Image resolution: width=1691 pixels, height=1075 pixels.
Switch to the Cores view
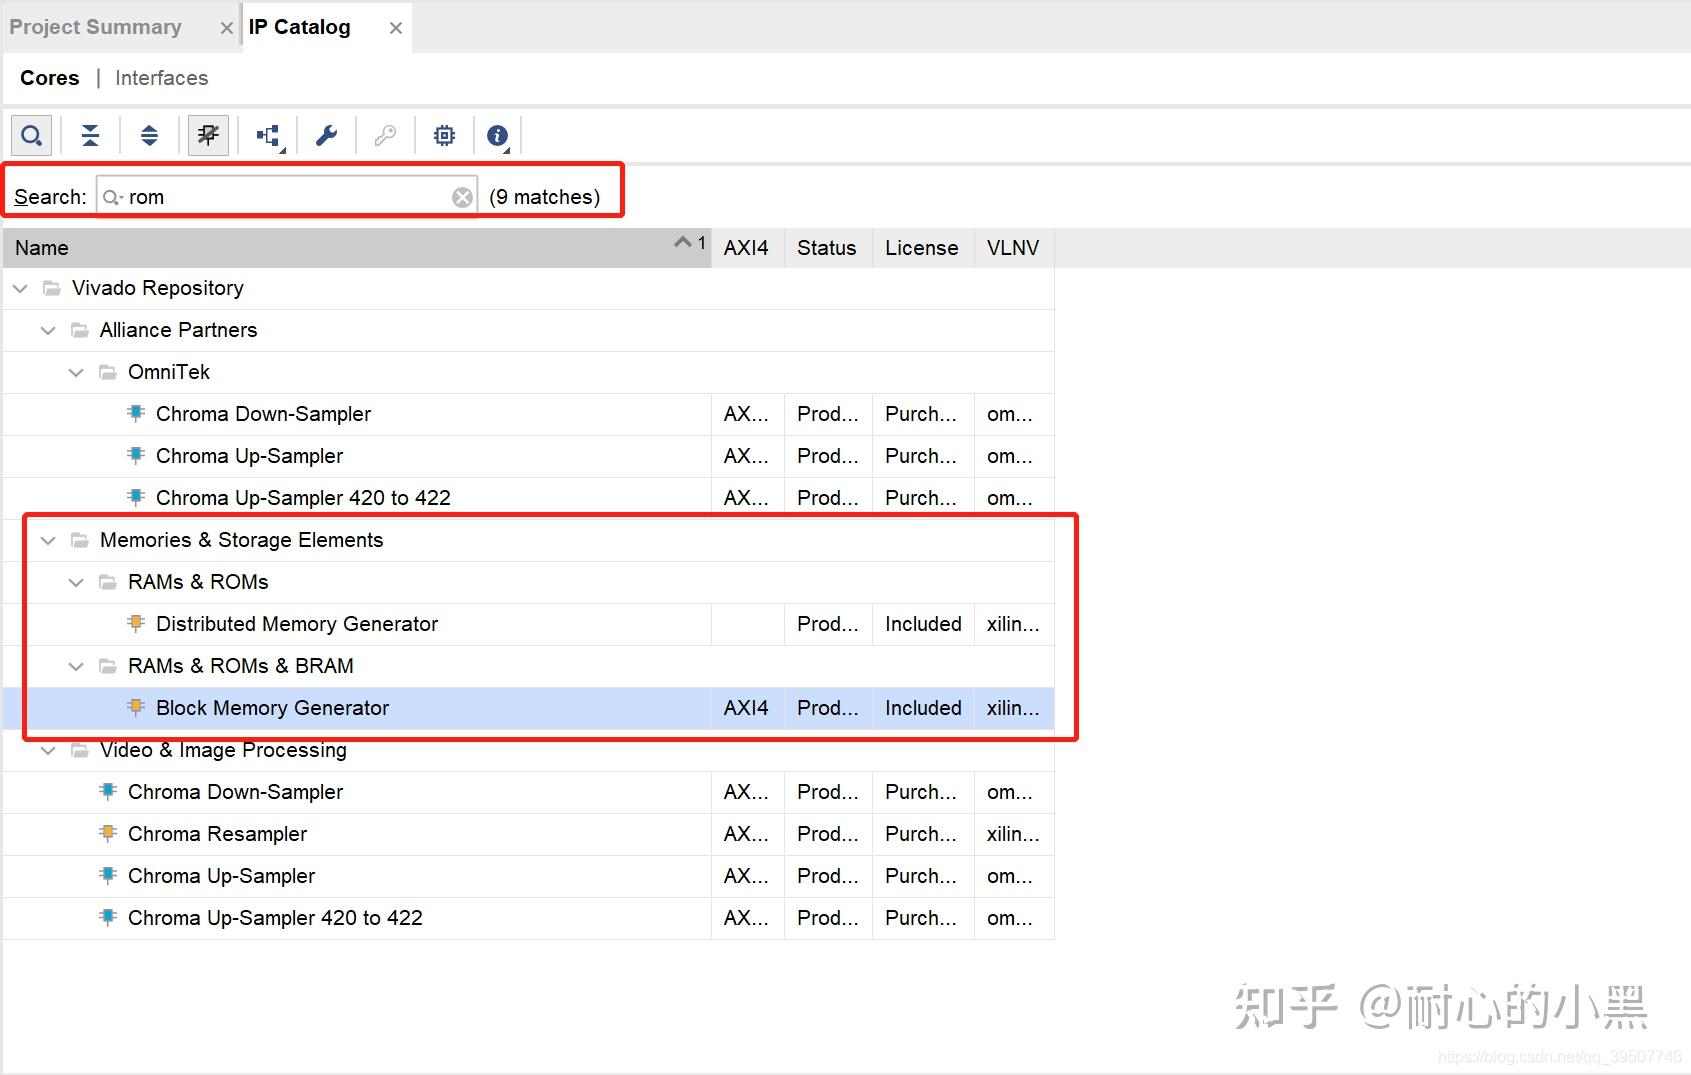50,78
